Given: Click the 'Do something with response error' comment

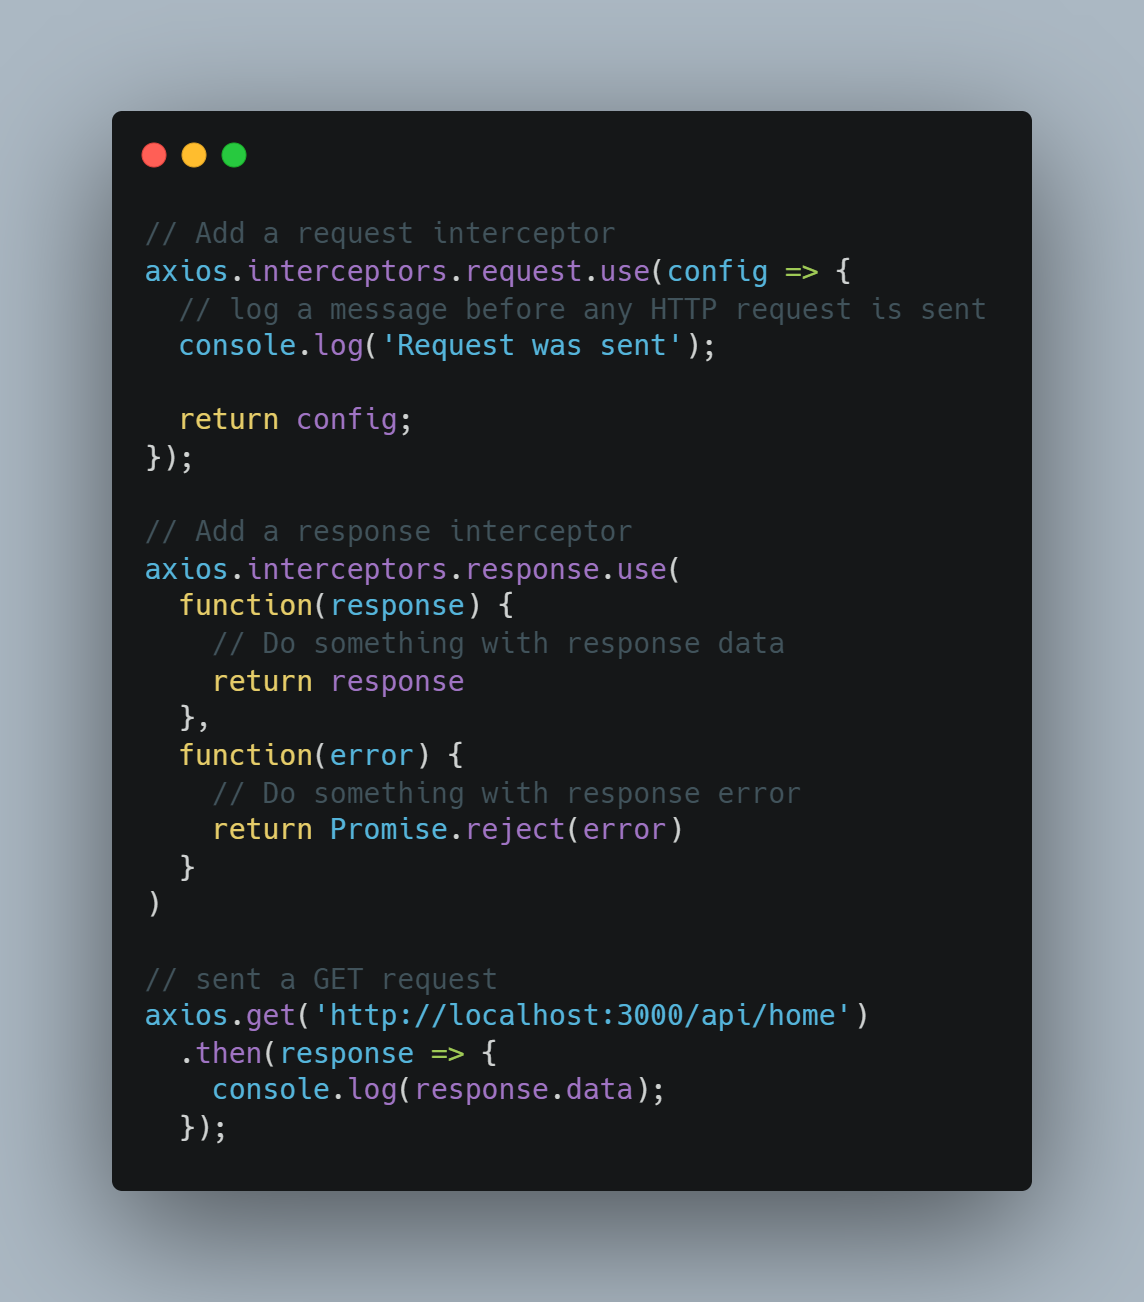Looking at the screenshot, I should pos(507,794).
